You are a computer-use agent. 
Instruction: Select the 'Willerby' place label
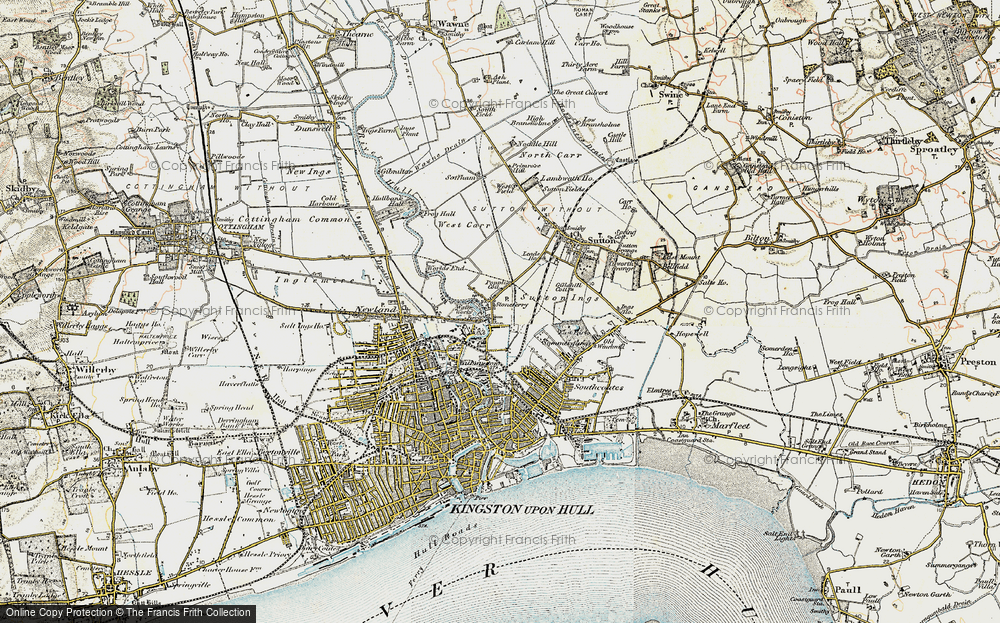[96, 369]
